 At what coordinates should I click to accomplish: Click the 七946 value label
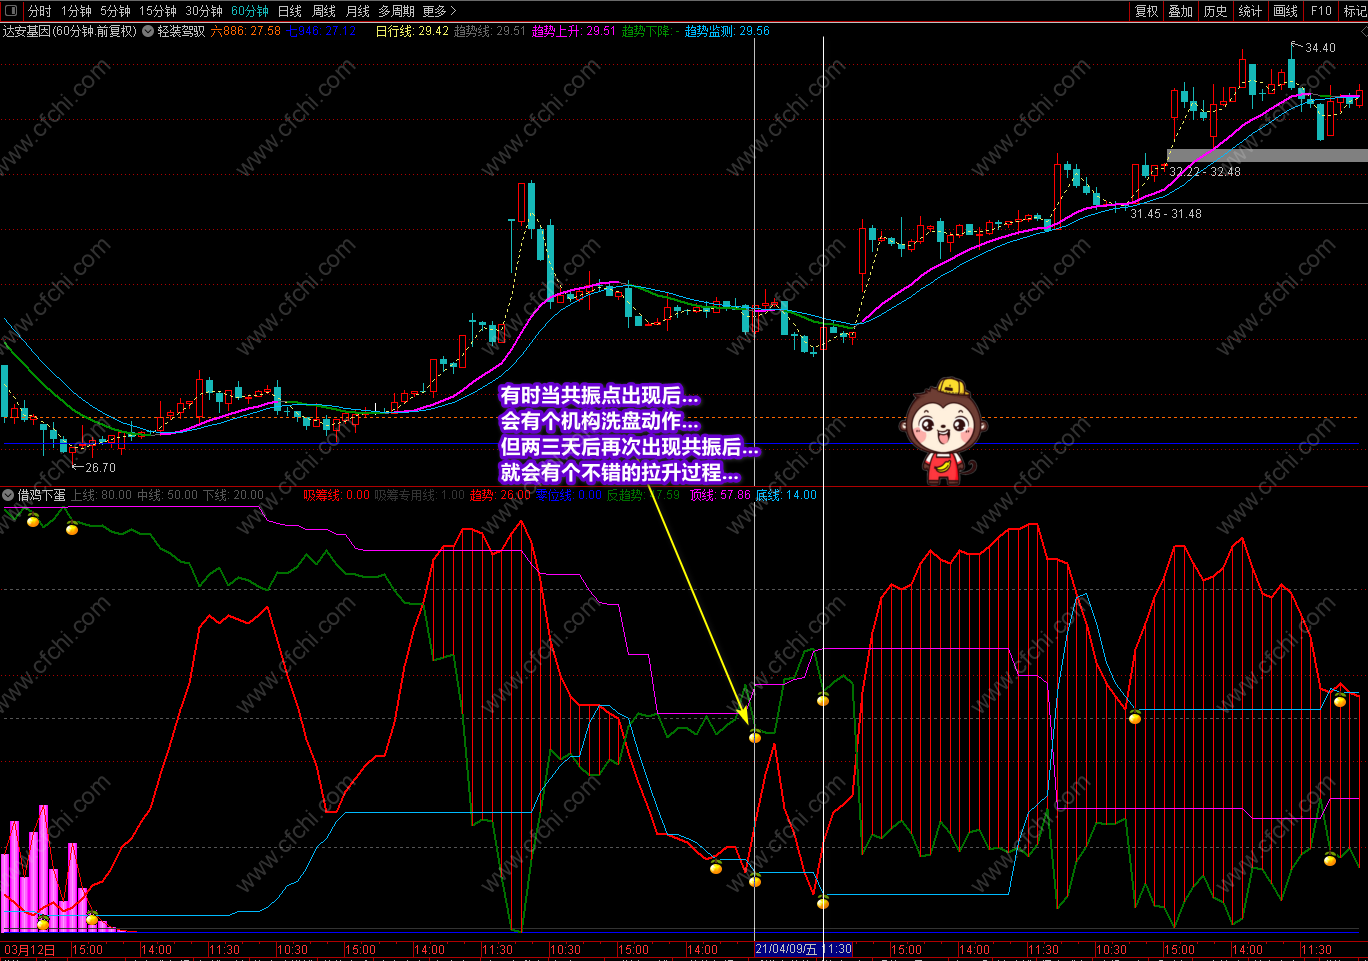click(321, 31)
